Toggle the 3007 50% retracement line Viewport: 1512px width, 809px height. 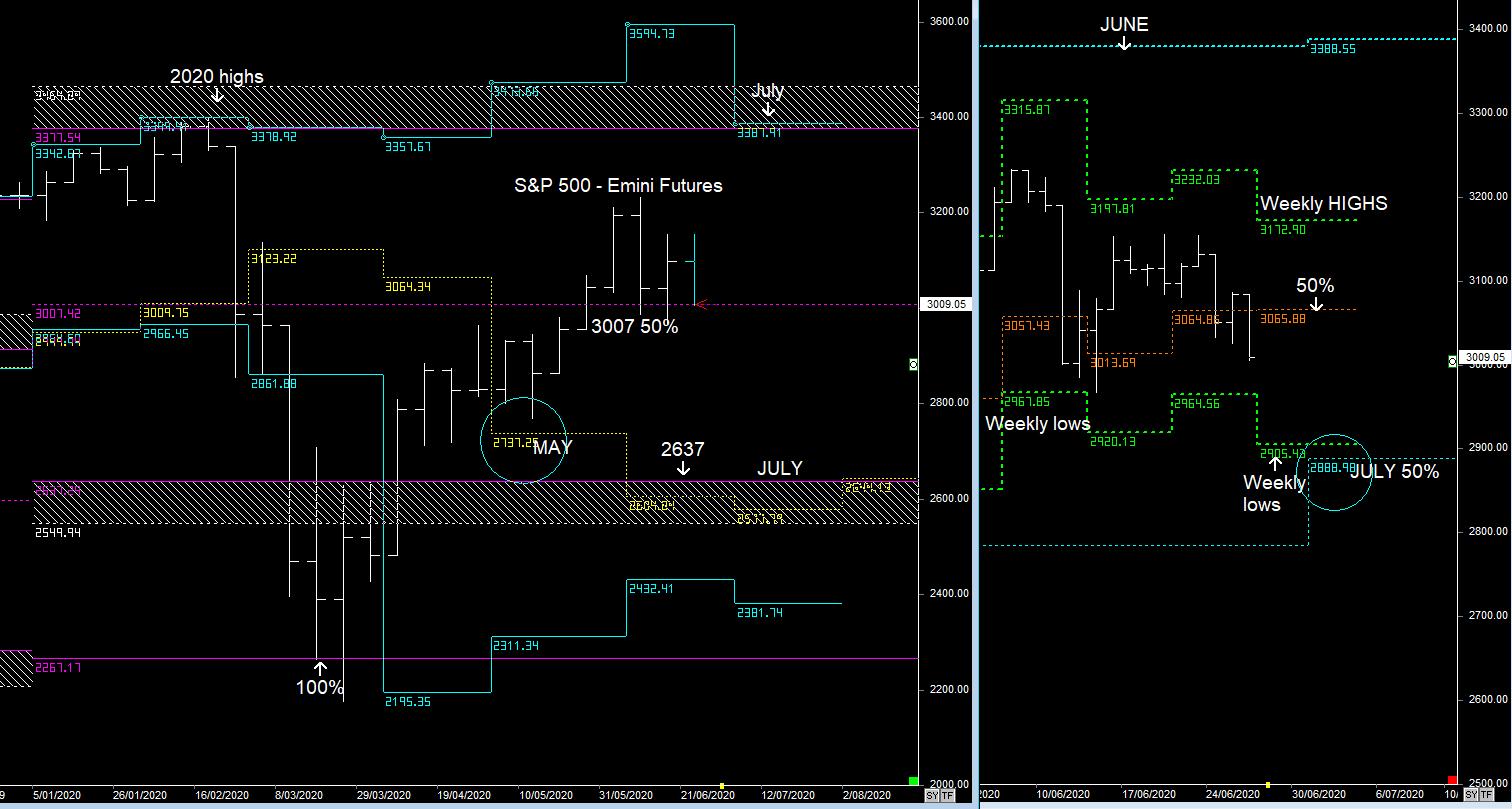(x=635, y=327)
